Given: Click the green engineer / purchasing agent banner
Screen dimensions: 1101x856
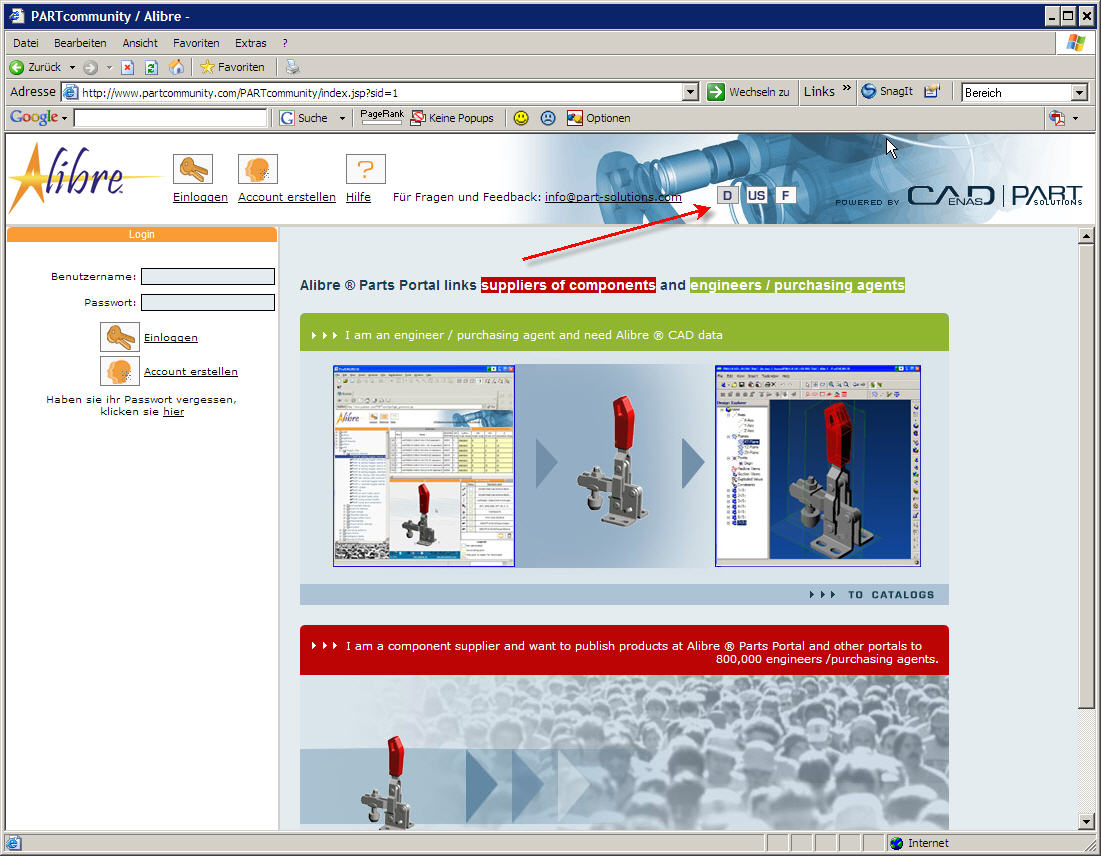Looking at the screenshot, I should tap(624, 333).
